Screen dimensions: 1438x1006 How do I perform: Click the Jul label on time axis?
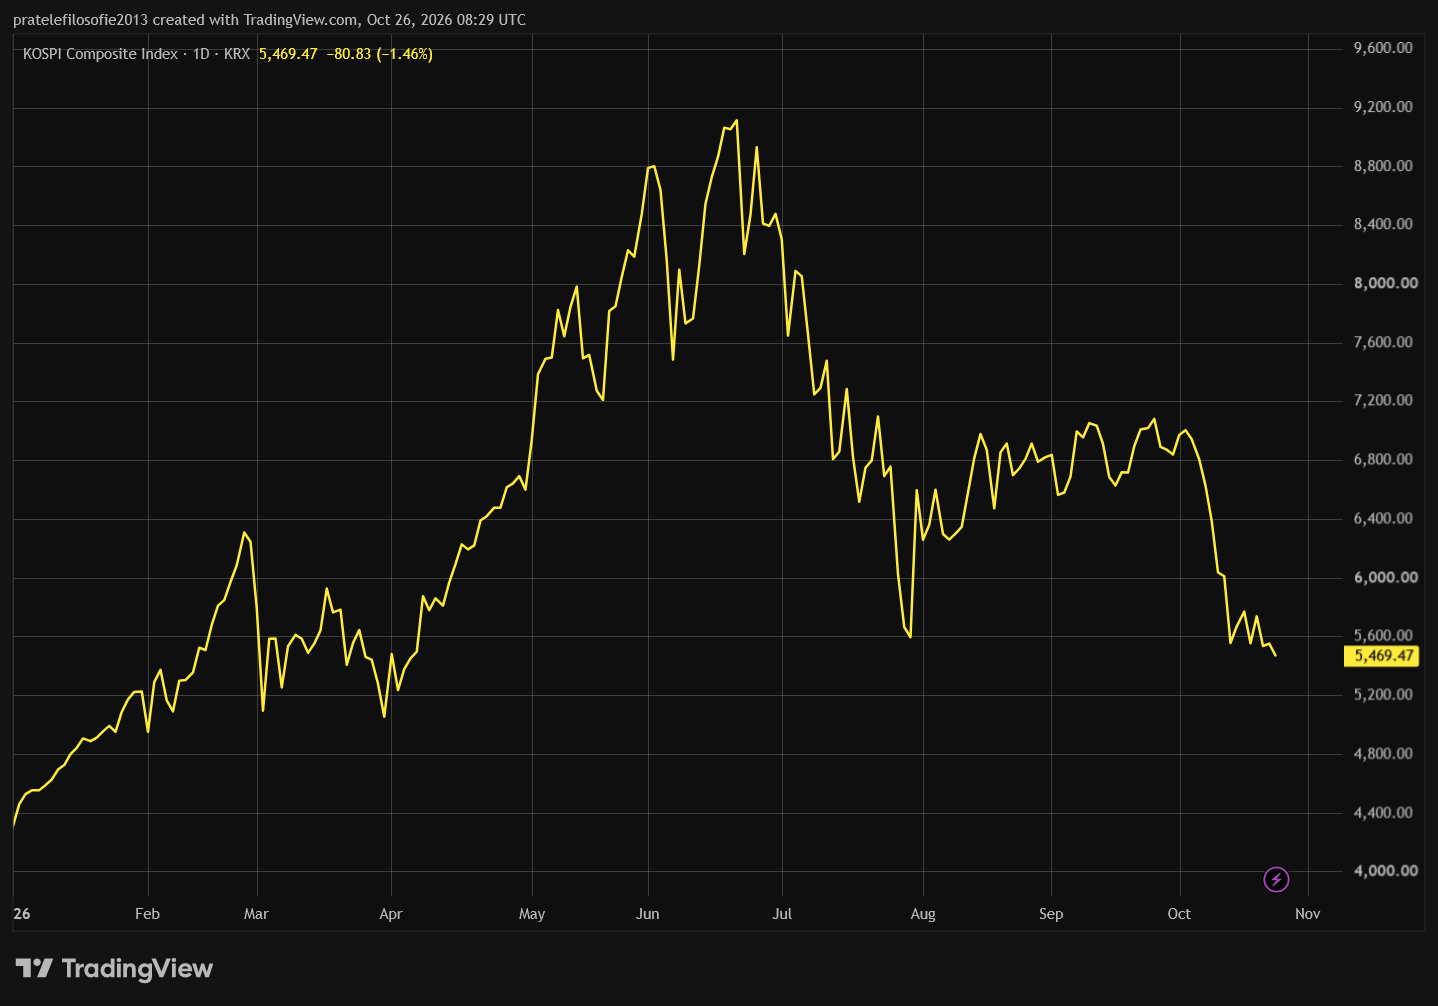tap(782, 913)
